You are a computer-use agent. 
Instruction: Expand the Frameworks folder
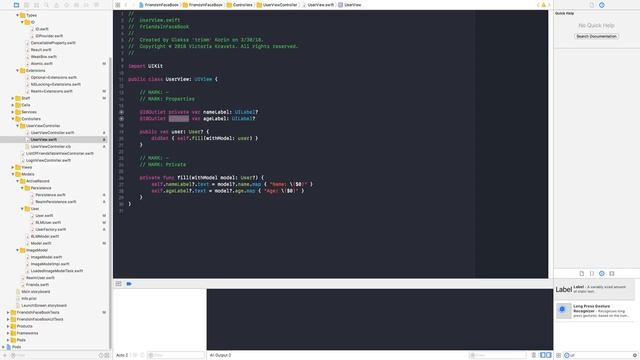(x=8, y=333)
